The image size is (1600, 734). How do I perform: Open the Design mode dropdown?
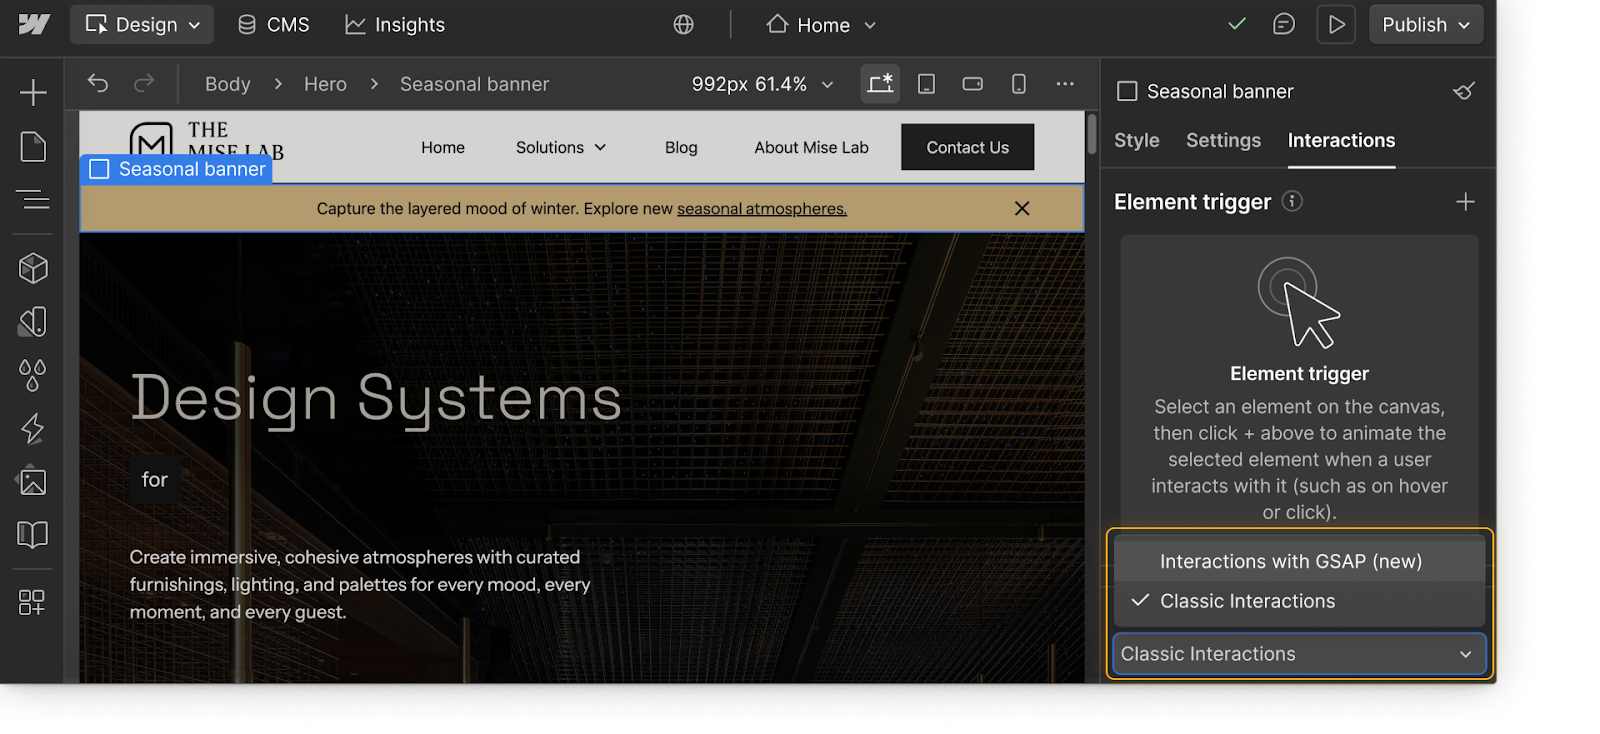tap(142, 24)
